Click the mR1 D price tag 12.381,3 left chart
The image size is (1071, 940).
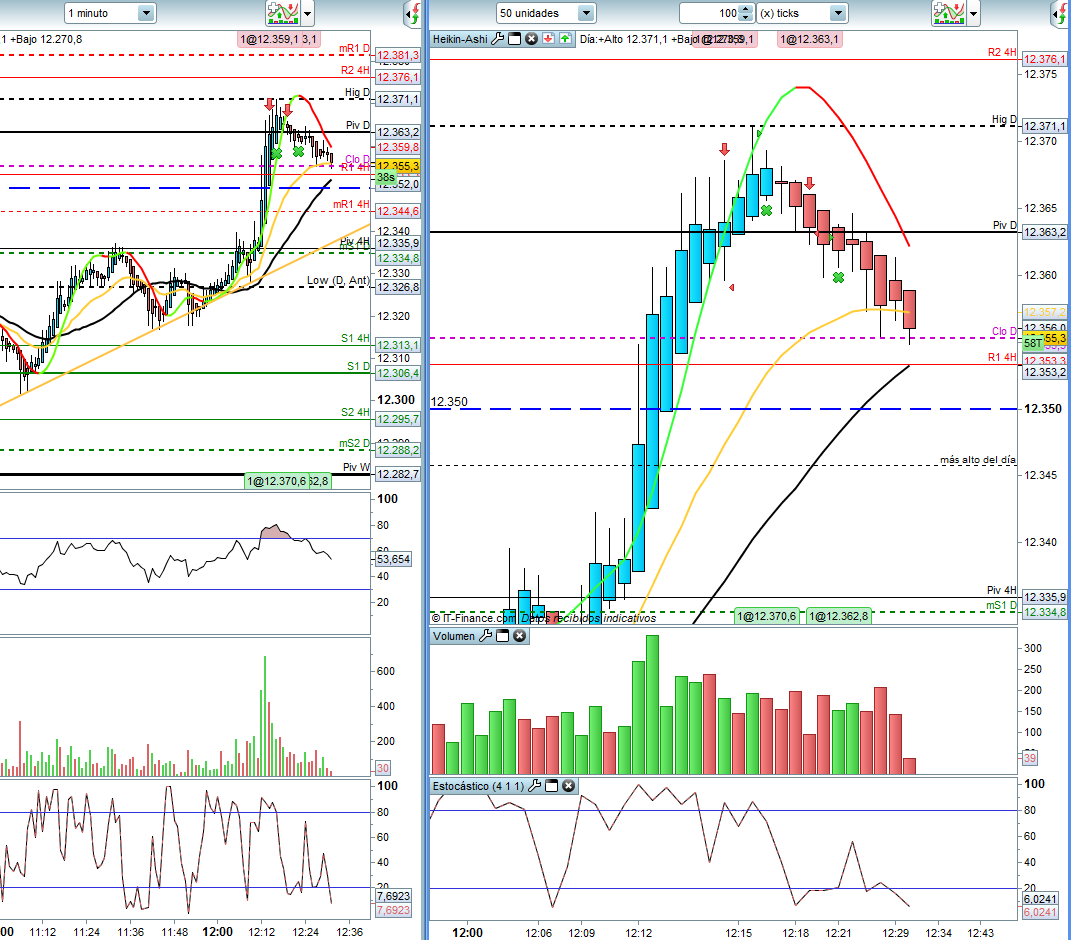pos(398,55)
